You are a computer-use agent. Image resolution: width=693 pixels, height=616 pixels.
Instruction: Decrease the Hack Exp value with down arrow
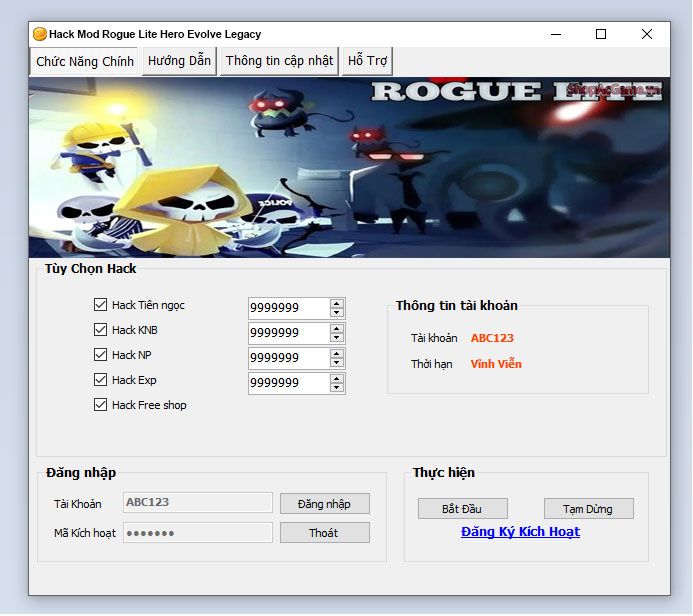point(337,388)
